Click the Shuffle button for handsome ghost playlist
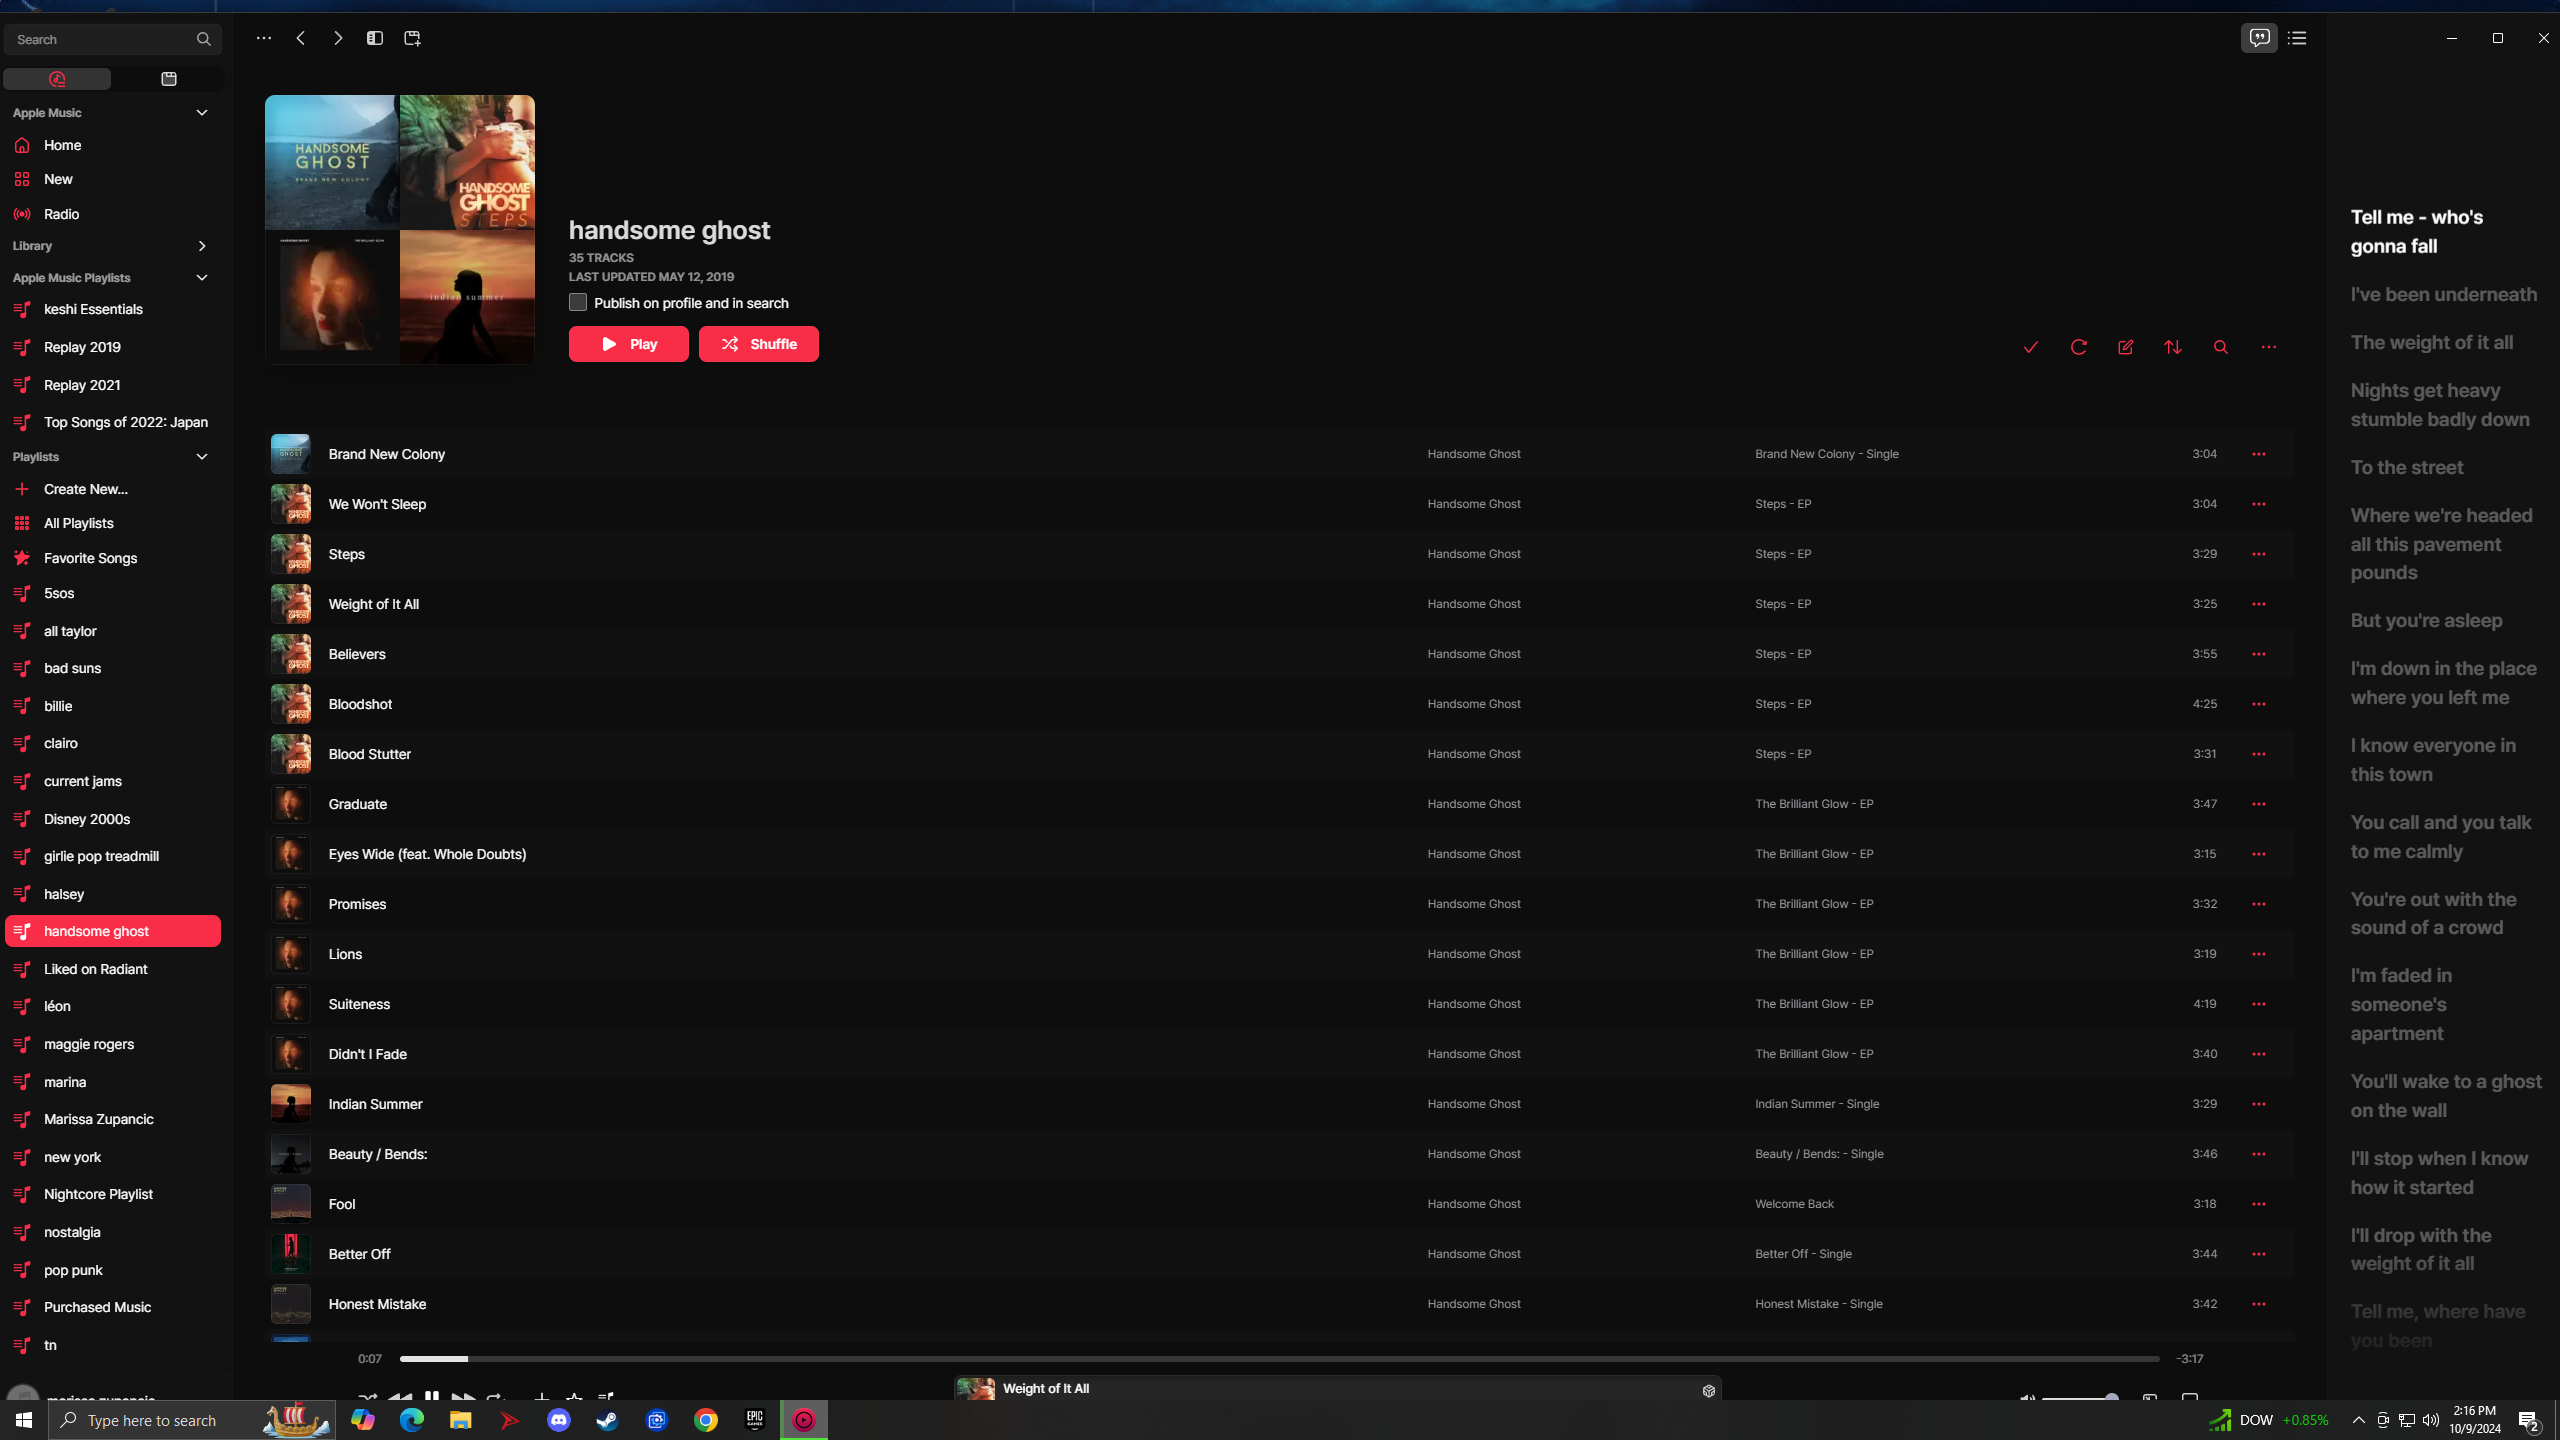2560x1440 pixels. (758, 343)
